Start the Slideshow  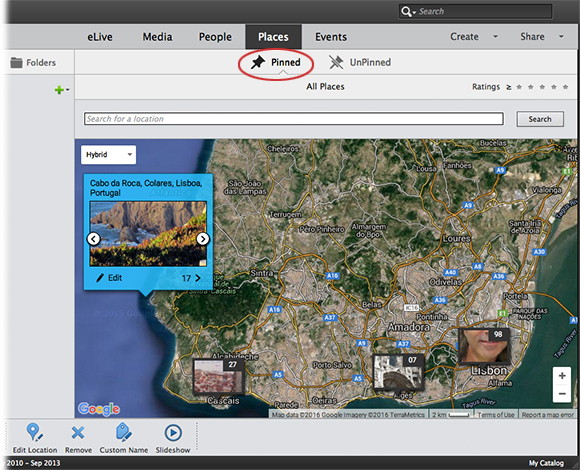click(173, 439)
